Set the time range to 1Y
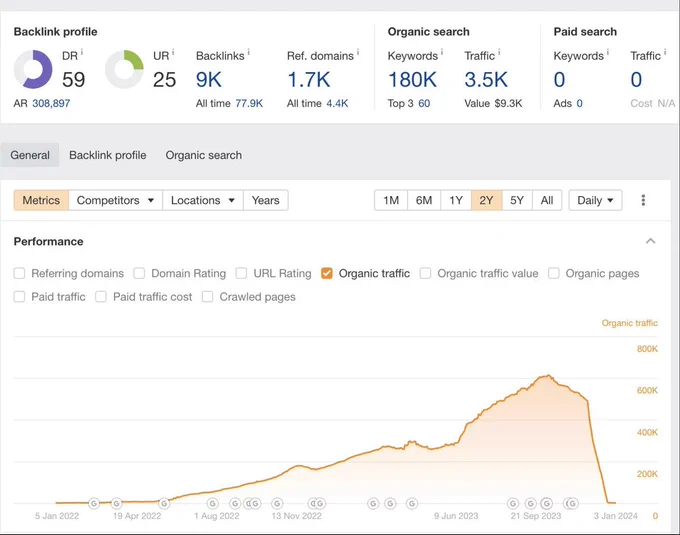 tap(456, 200)
